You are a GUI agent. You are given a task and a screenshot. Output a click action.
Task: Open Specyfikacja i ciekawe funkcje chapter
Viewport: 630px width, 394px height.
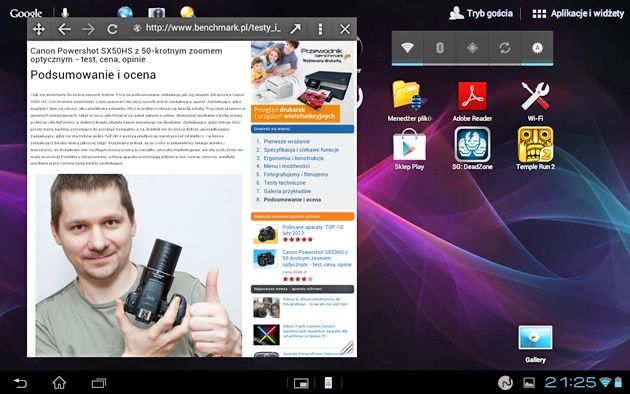(301, 150)
